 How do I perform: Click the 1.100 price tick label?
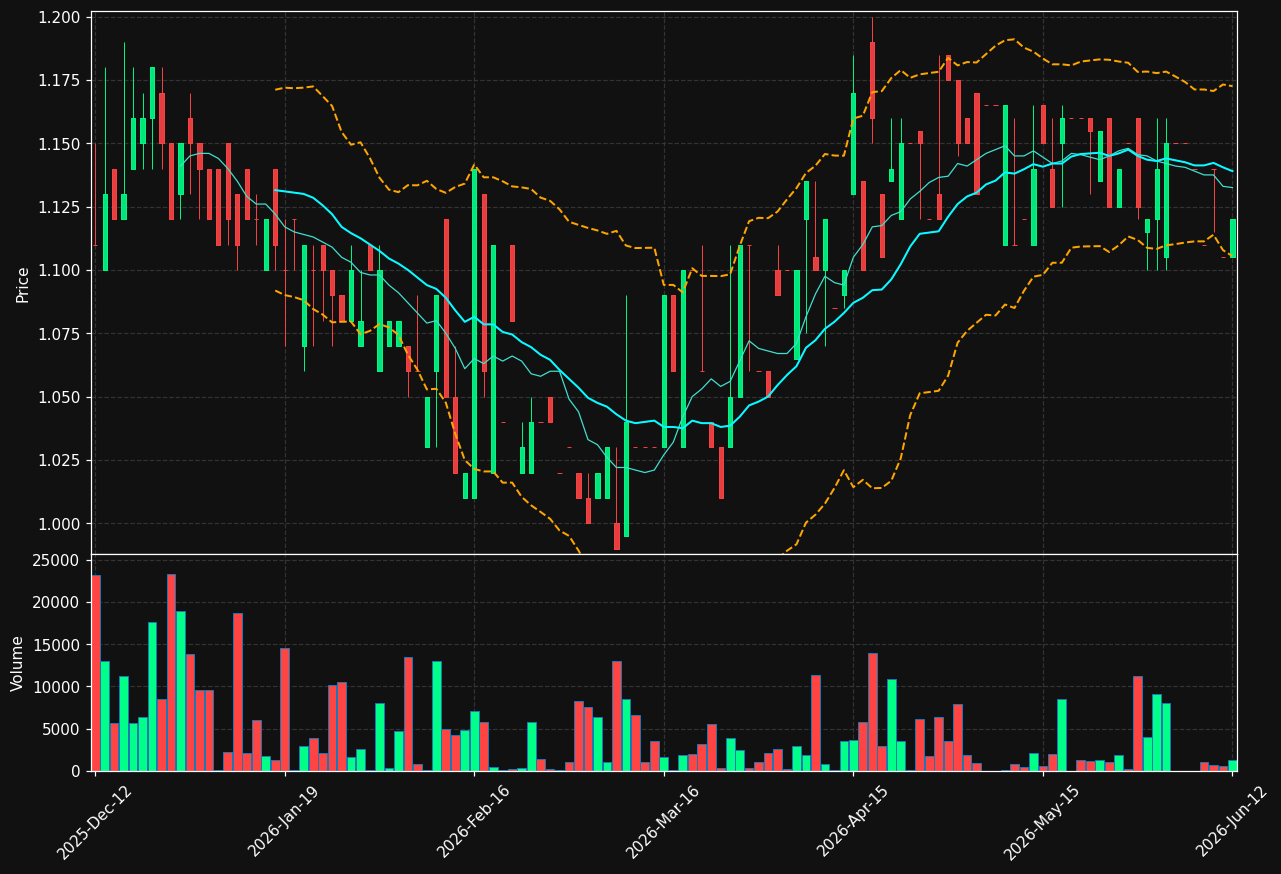[x=62, y=271]
